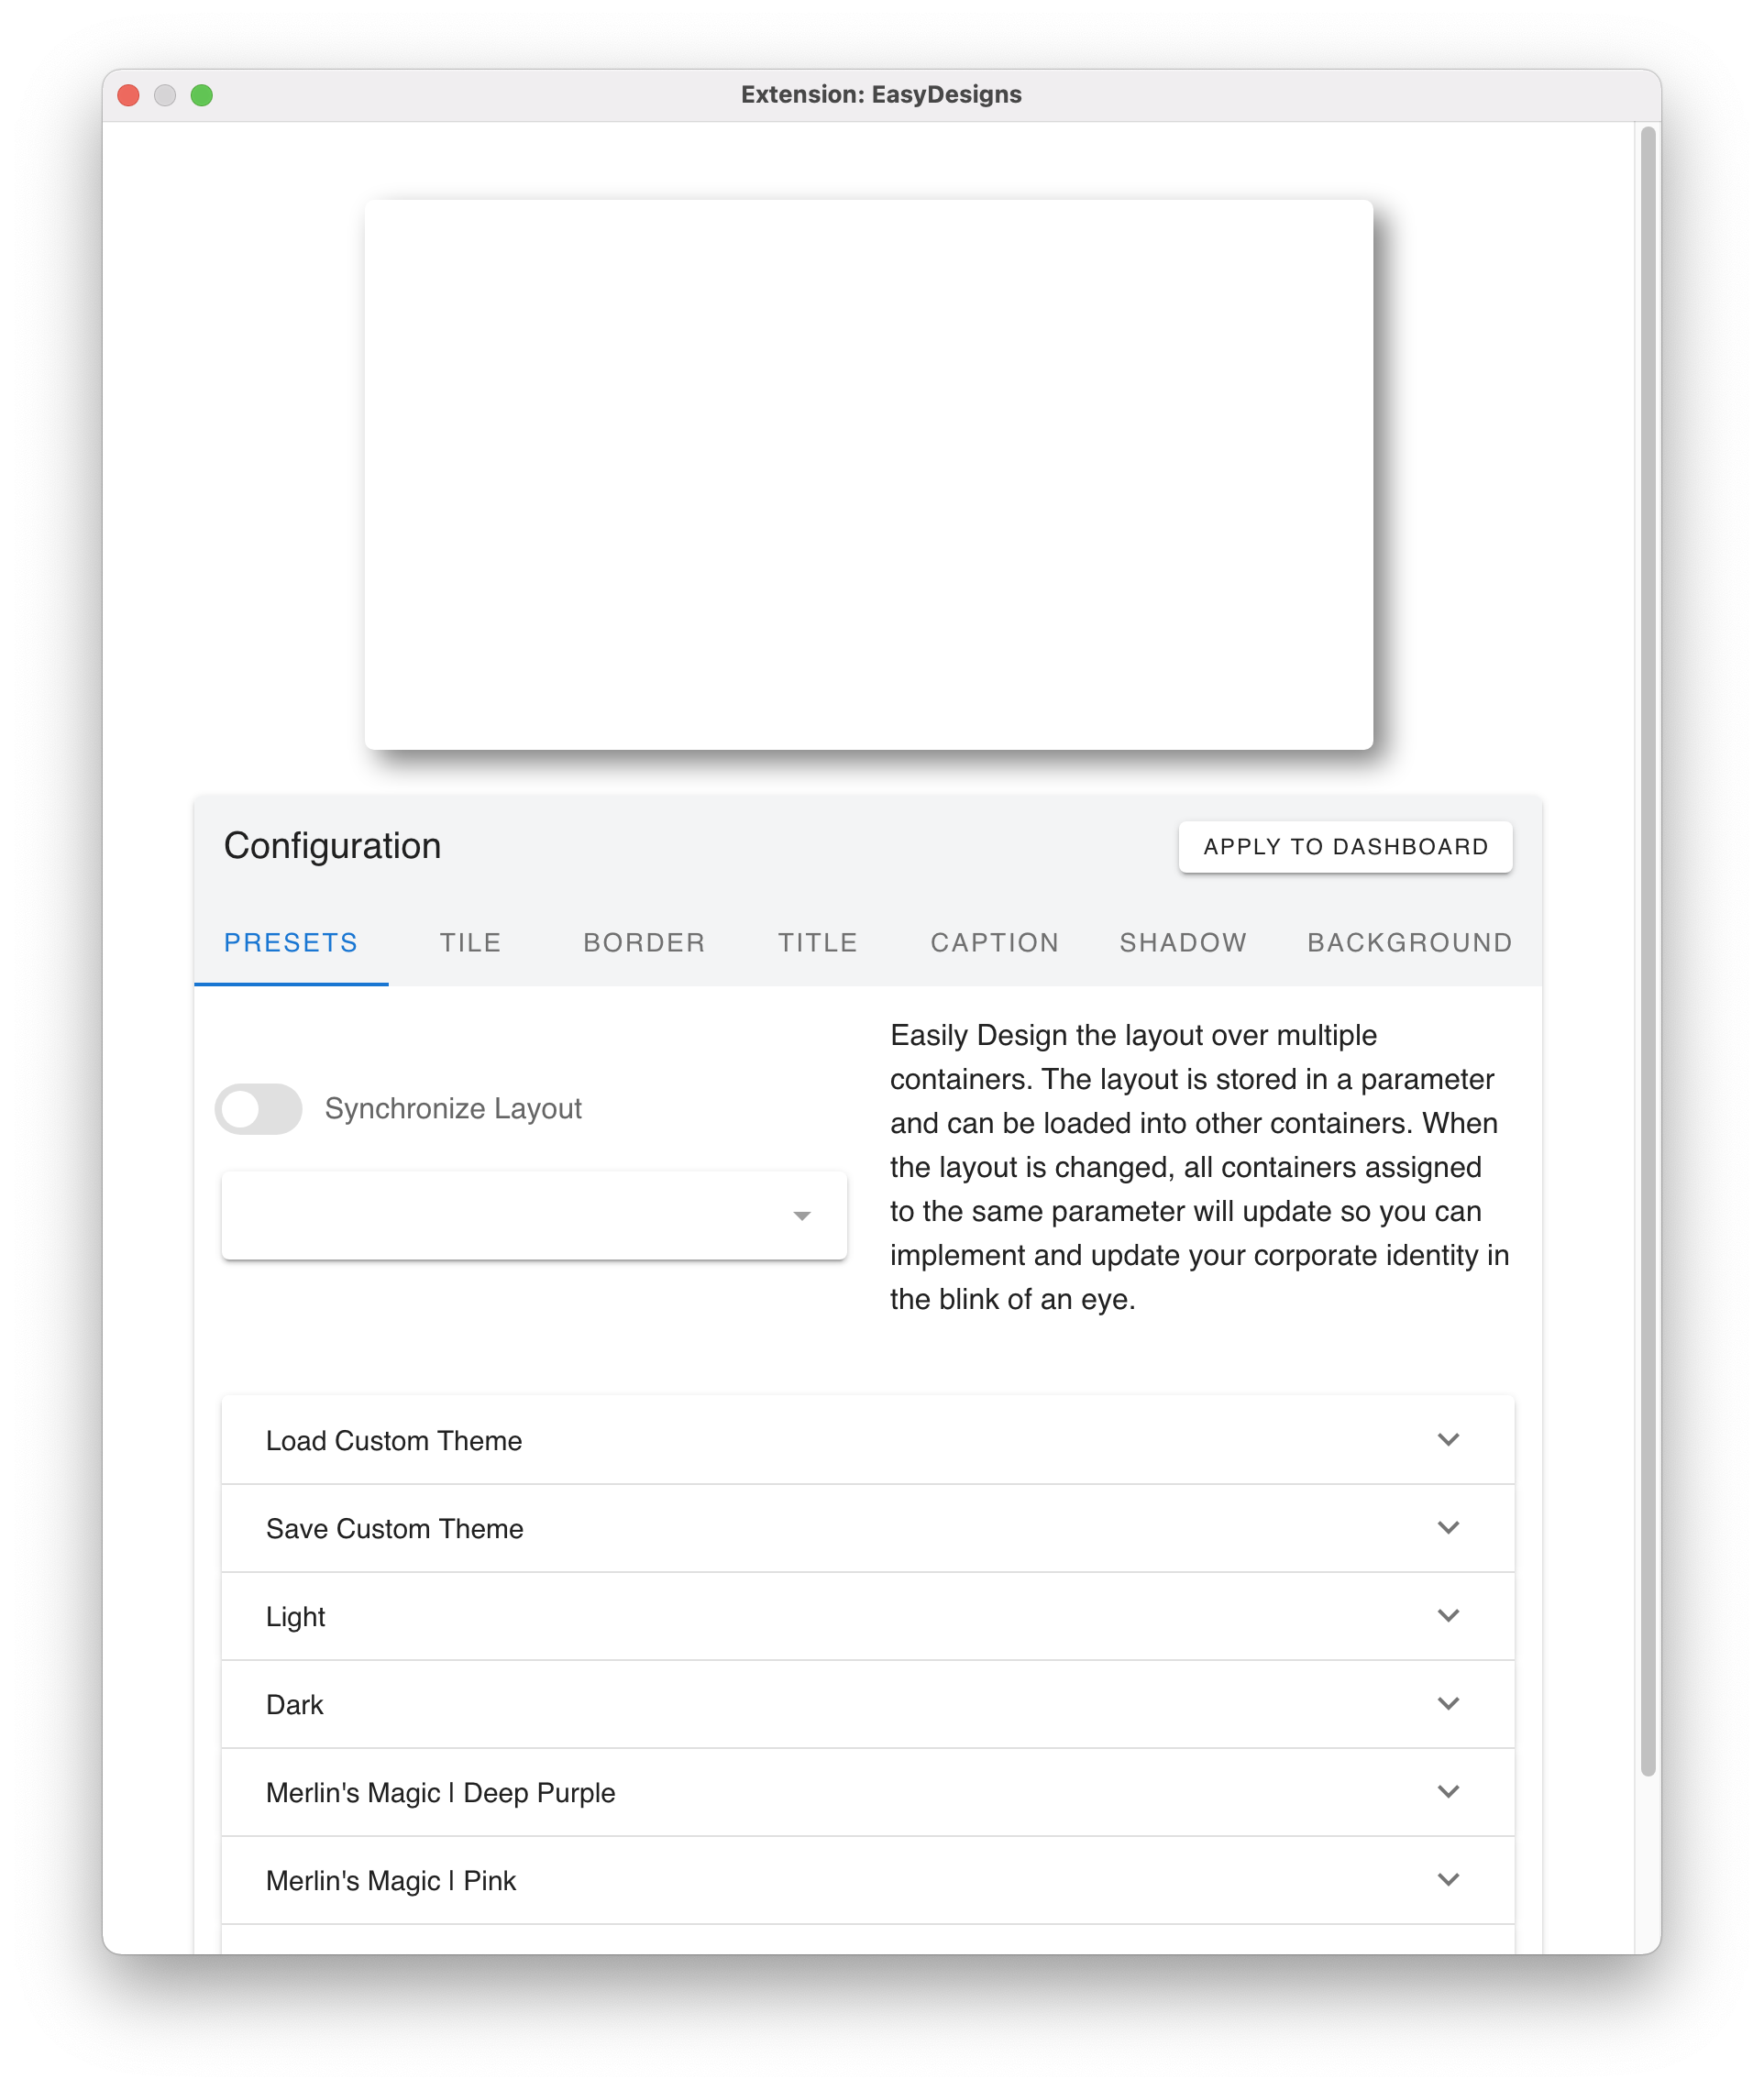Screen dimensions: 1764x2090
Task: Toggle the Synchronize Layout switch
Action: [258, 1108]
